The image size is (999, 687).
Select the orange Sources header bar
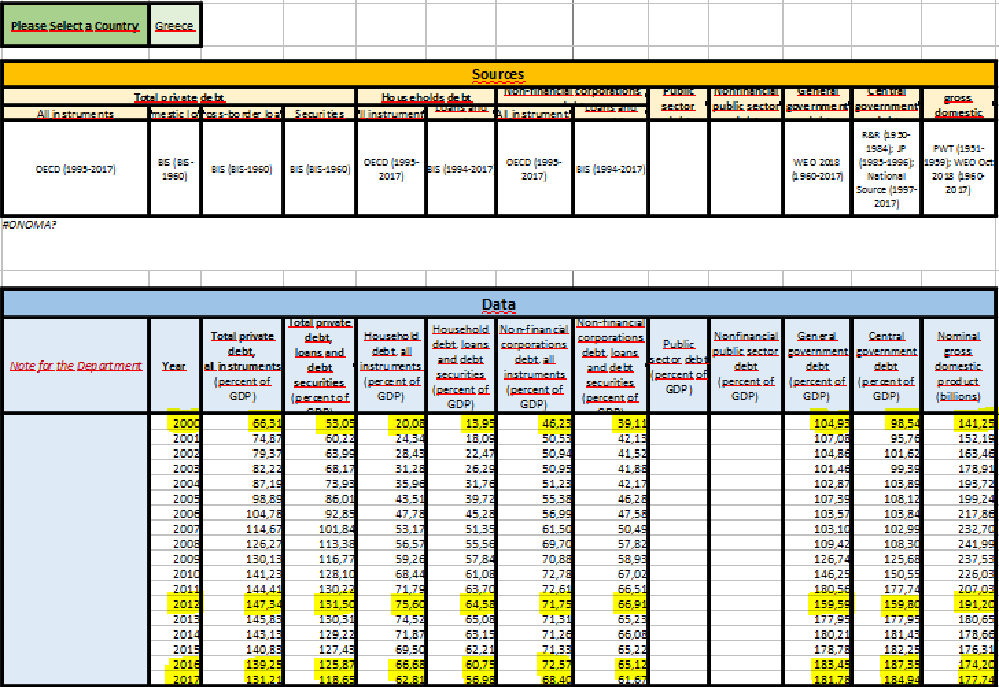498,74
